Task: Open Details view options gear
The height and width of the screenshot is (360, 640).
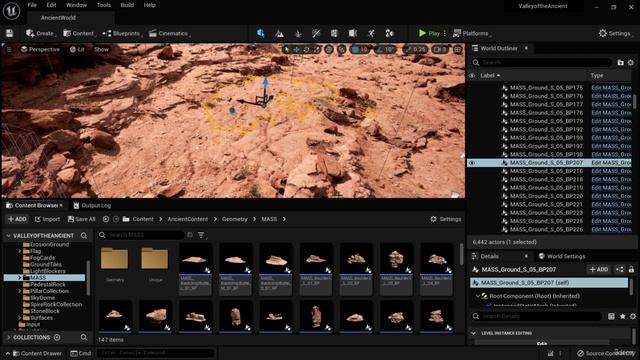Action: click(633, 316)
